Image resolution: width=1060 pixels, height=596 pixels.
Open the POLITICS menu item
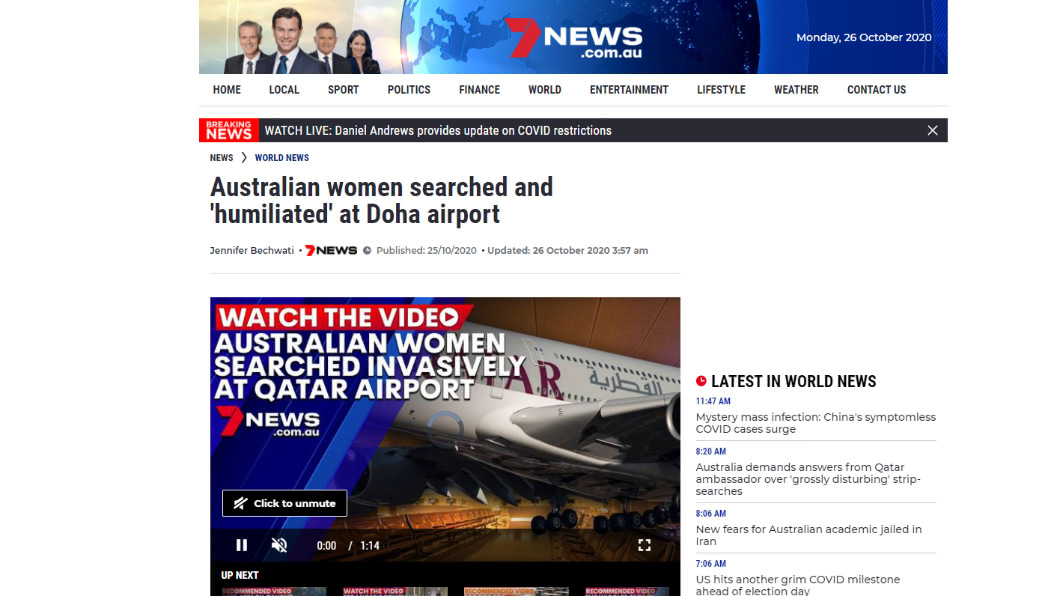(x=408, y=90)
